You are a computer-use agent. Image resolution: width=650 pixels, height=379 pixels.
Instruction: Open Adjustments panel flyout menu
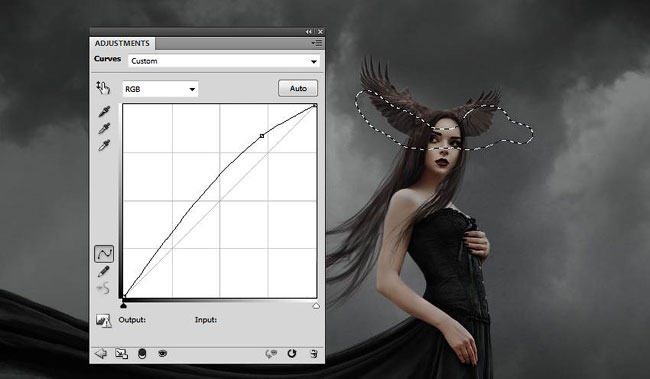click(316, 43)
